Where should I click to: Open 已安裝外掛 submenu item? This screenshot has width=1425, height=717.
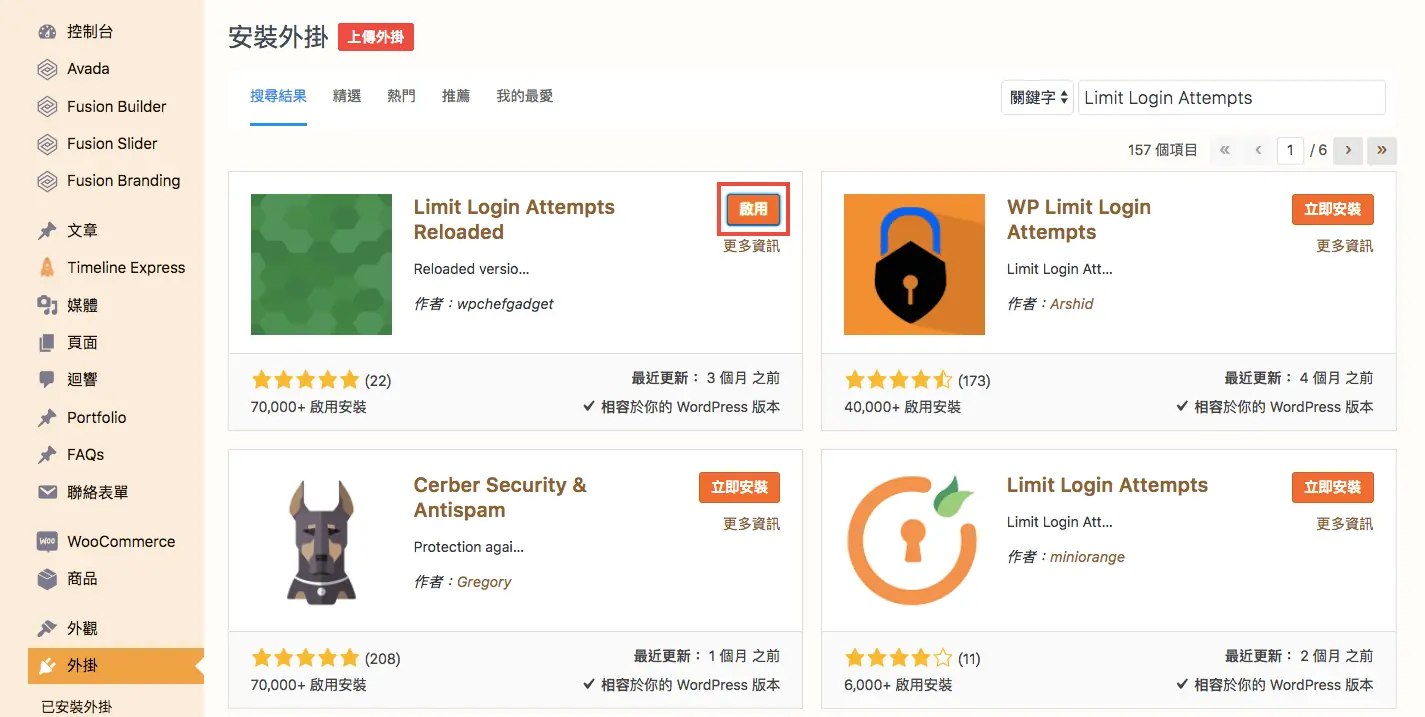click(x=76, y=707)
